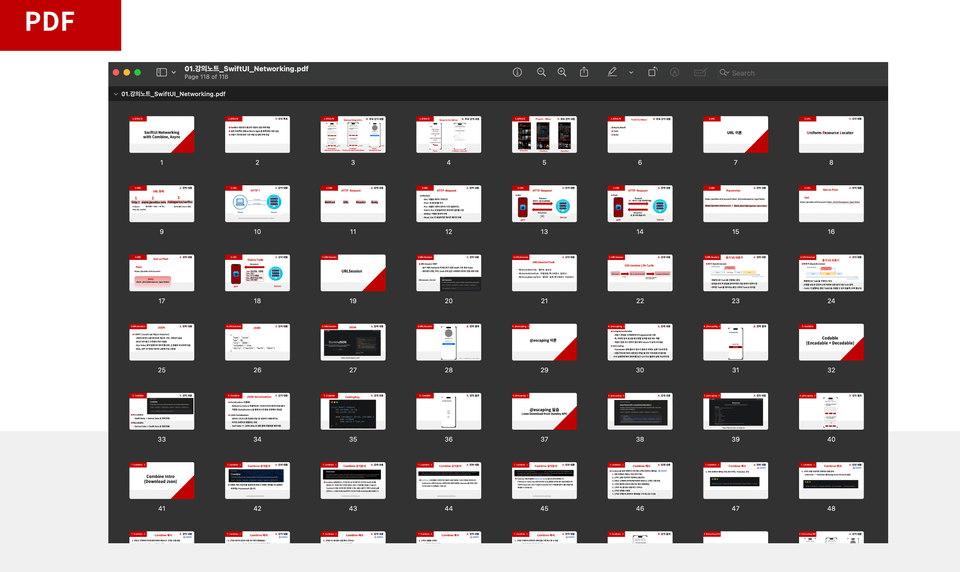This screenshot has height=572, width=960.
Task: Select page 27 thumbnail with dark code screen
Action: (x=353, y=342)
